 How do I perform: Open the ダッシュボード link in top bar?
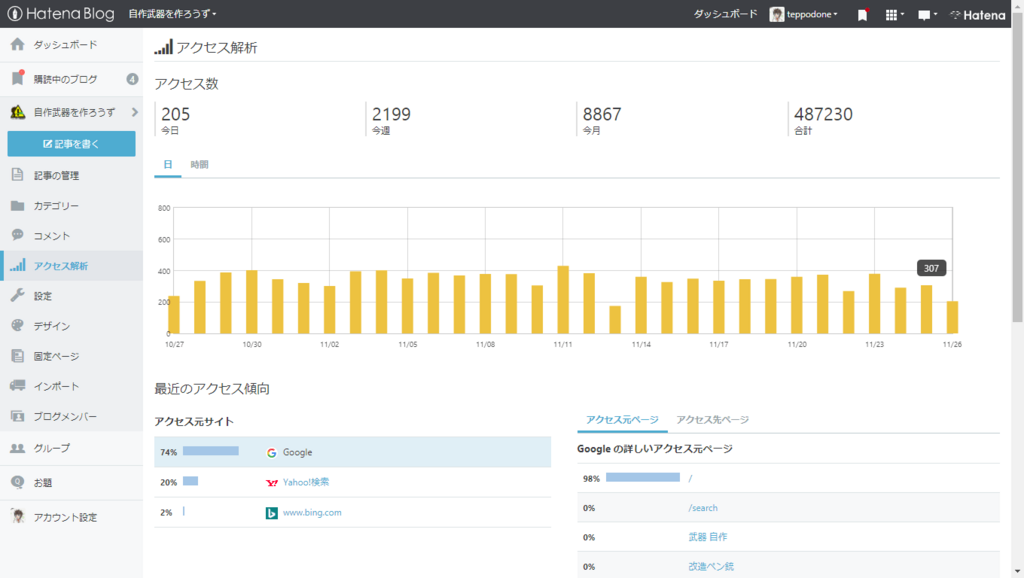point(726,14)
